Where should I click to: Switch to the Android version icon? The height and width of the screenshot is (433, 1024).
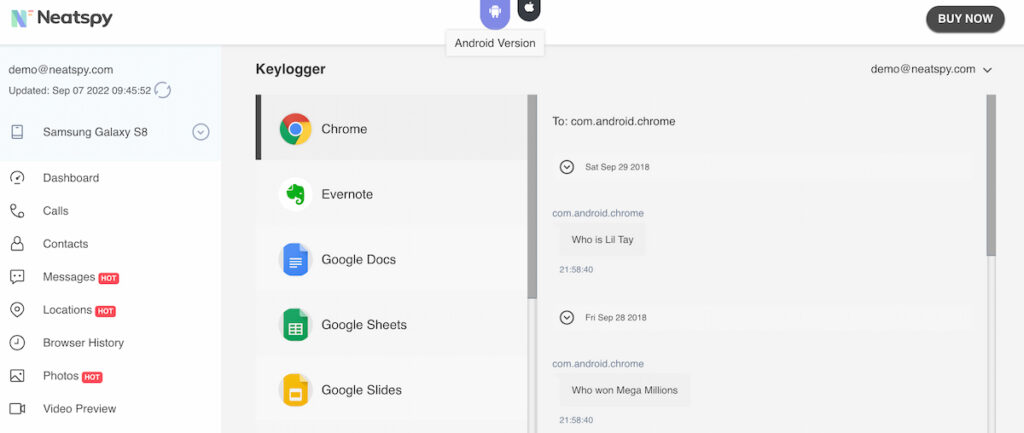point(495,12)
